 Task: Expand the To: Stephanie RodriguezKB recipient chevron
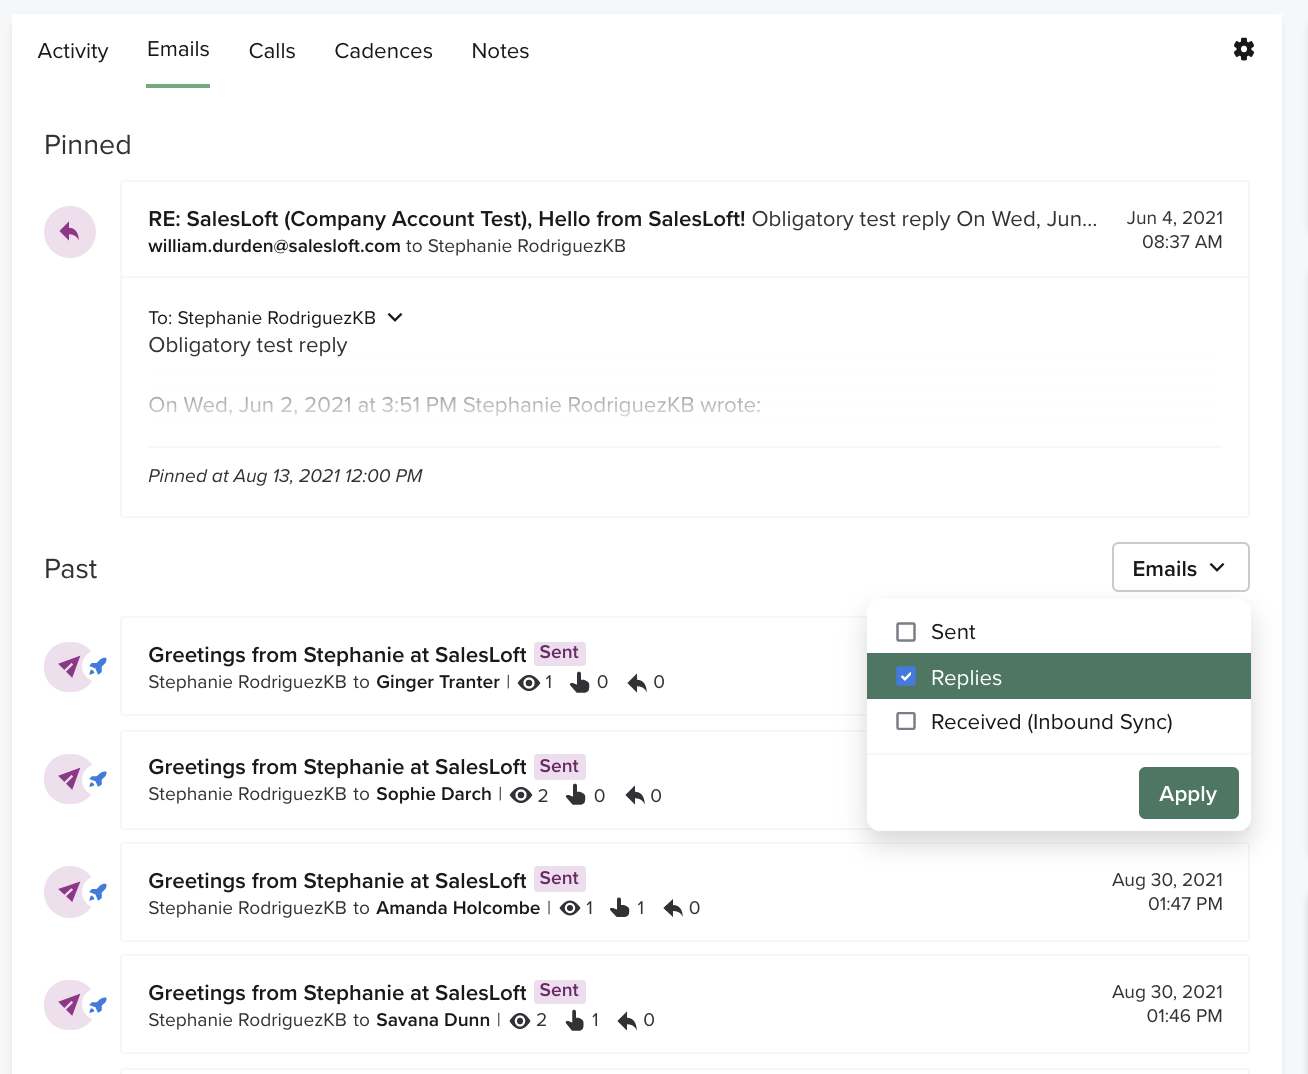tap(395, 317)
